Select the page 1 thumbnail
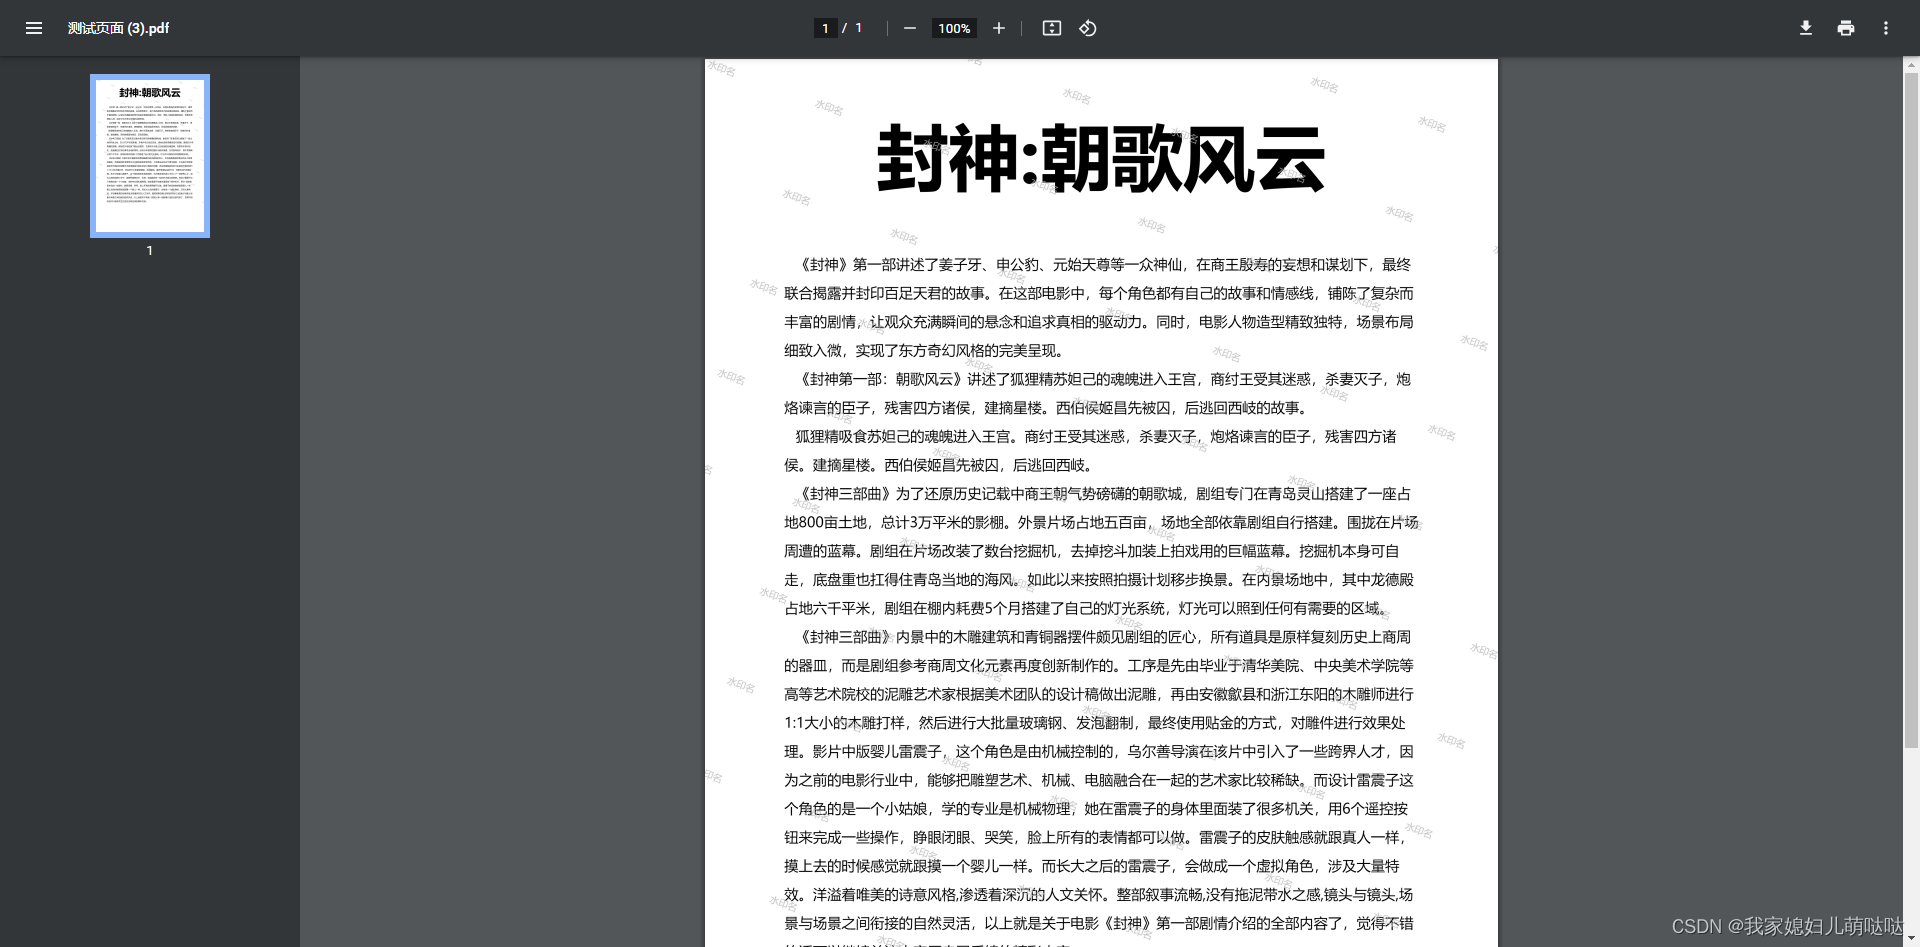Image resolution: width=1920 pixels, height=947 pixels. coord(150,156)
